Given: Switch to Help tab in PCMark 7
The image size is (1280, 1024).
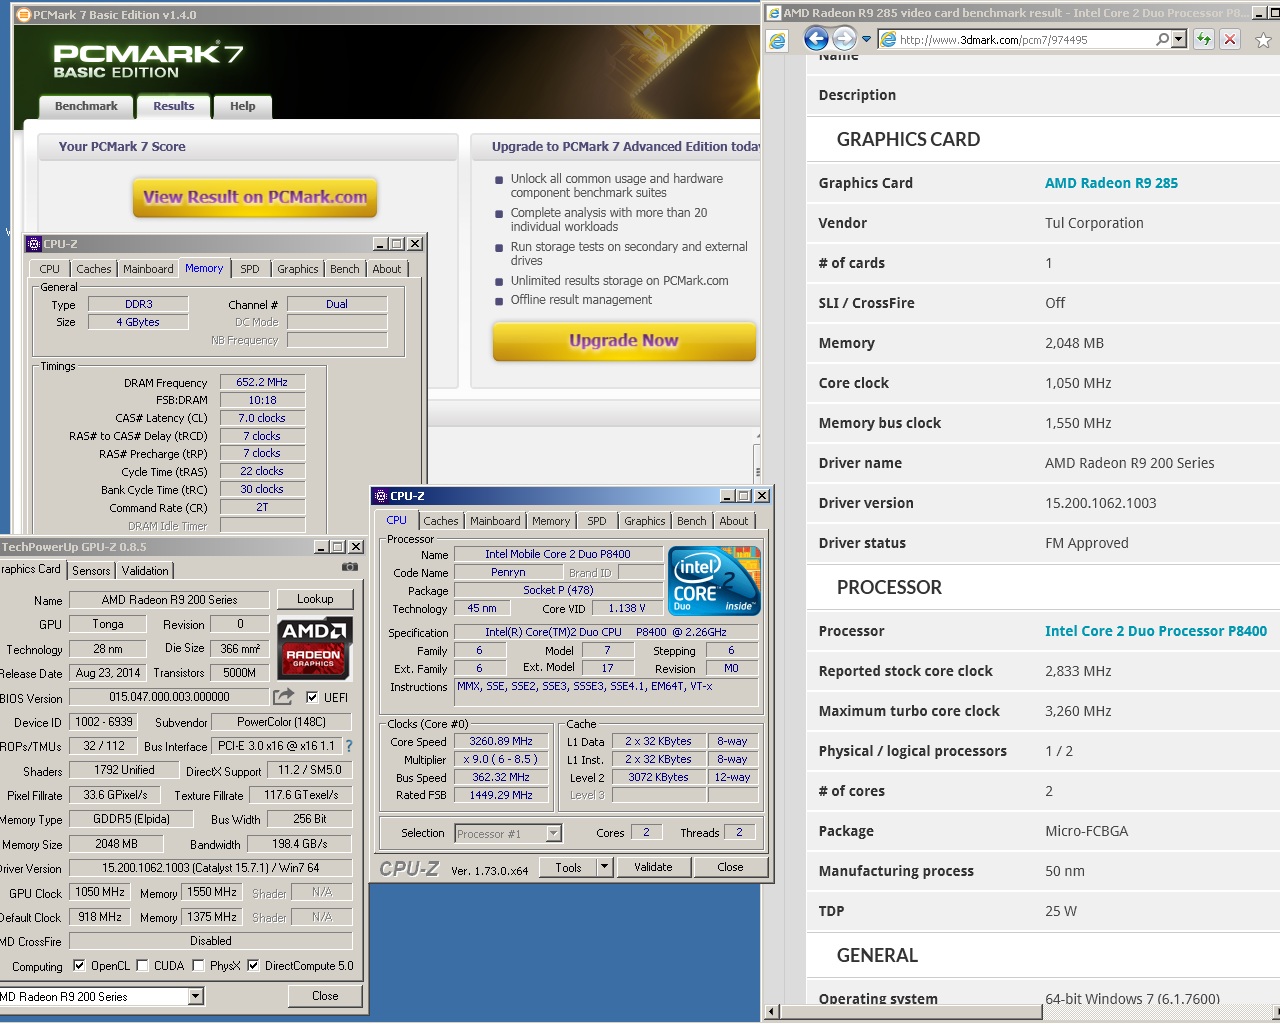Looking at the screenshot, I should (x=243, y=106).
